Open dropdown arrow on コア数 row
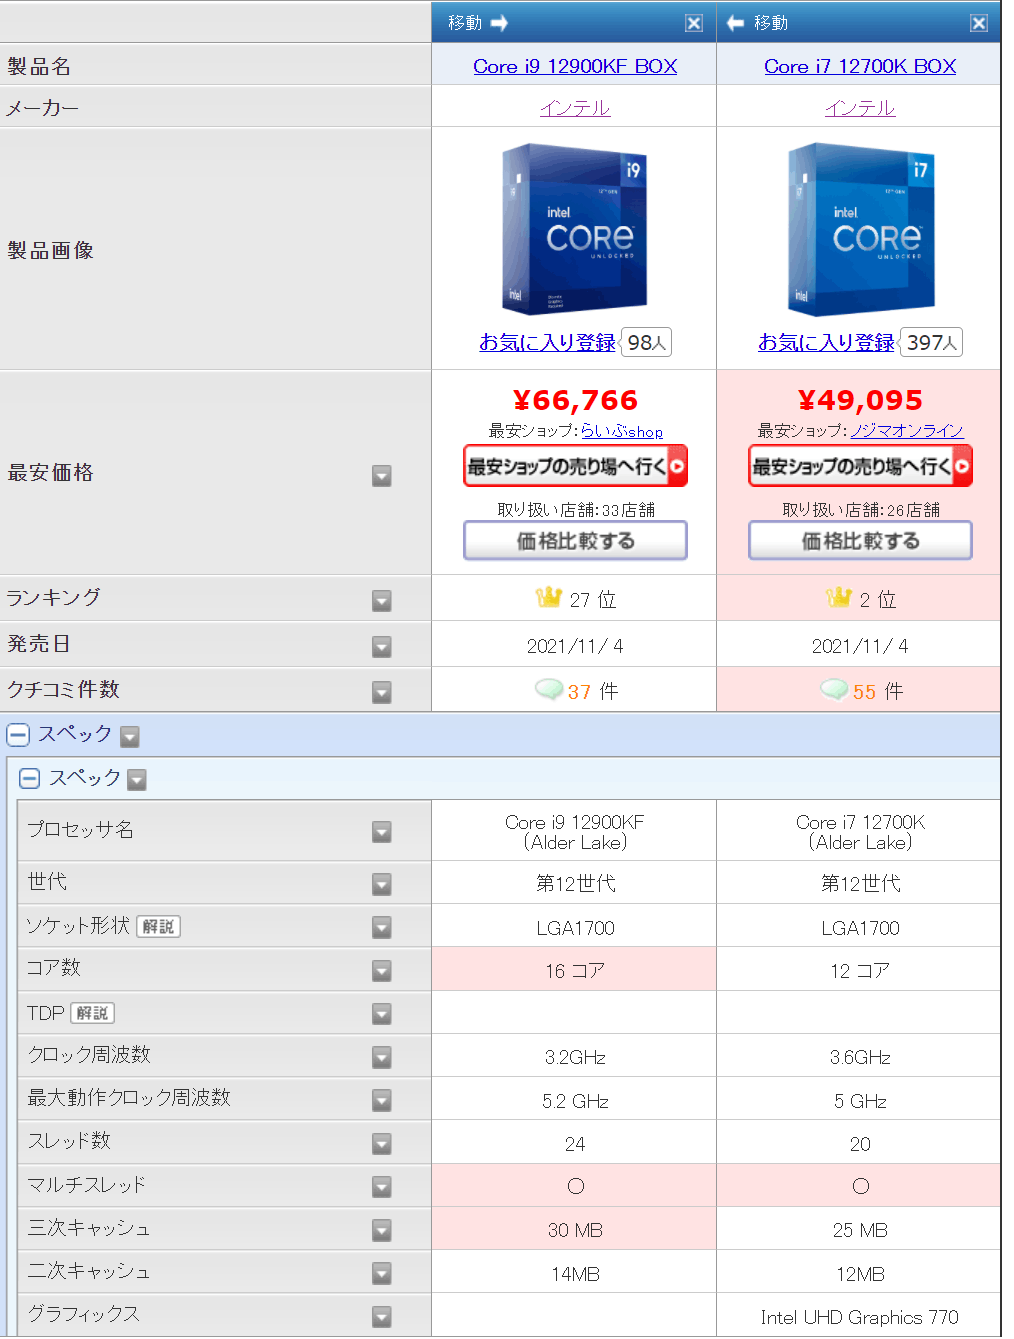Image resolution: width=1014 pixels, height=1339 pixels. (x=381, y=971)
